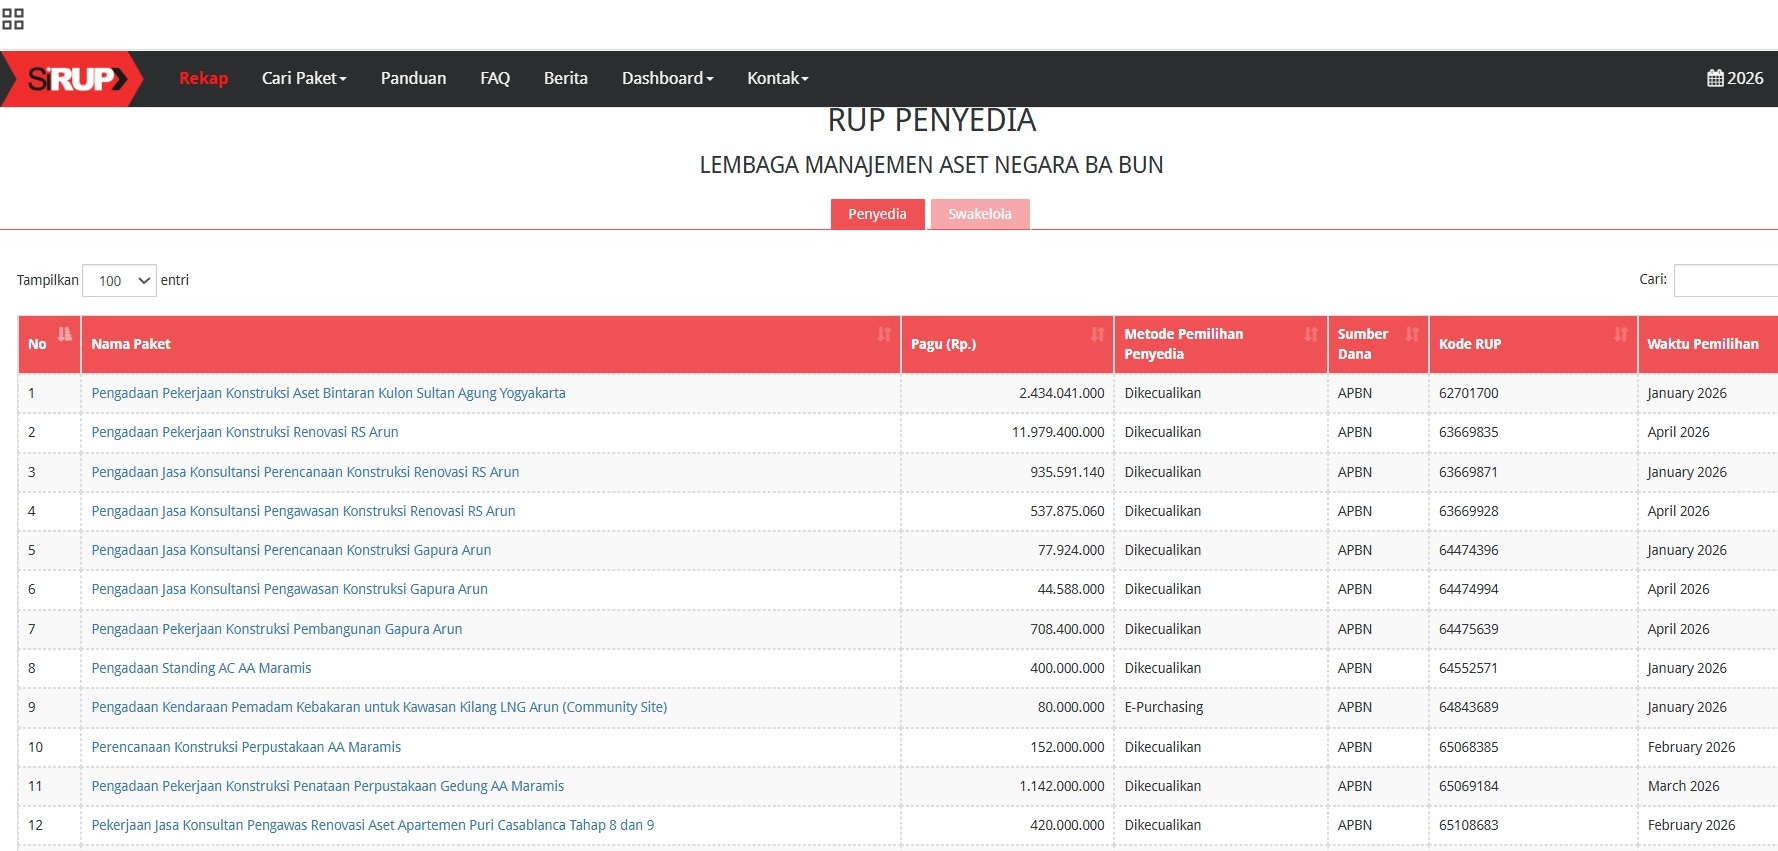1778x851 pixels.
Task: Open package Konstruksi Aset Bintaran Kulon Yogyakarta
Action: 328,393
